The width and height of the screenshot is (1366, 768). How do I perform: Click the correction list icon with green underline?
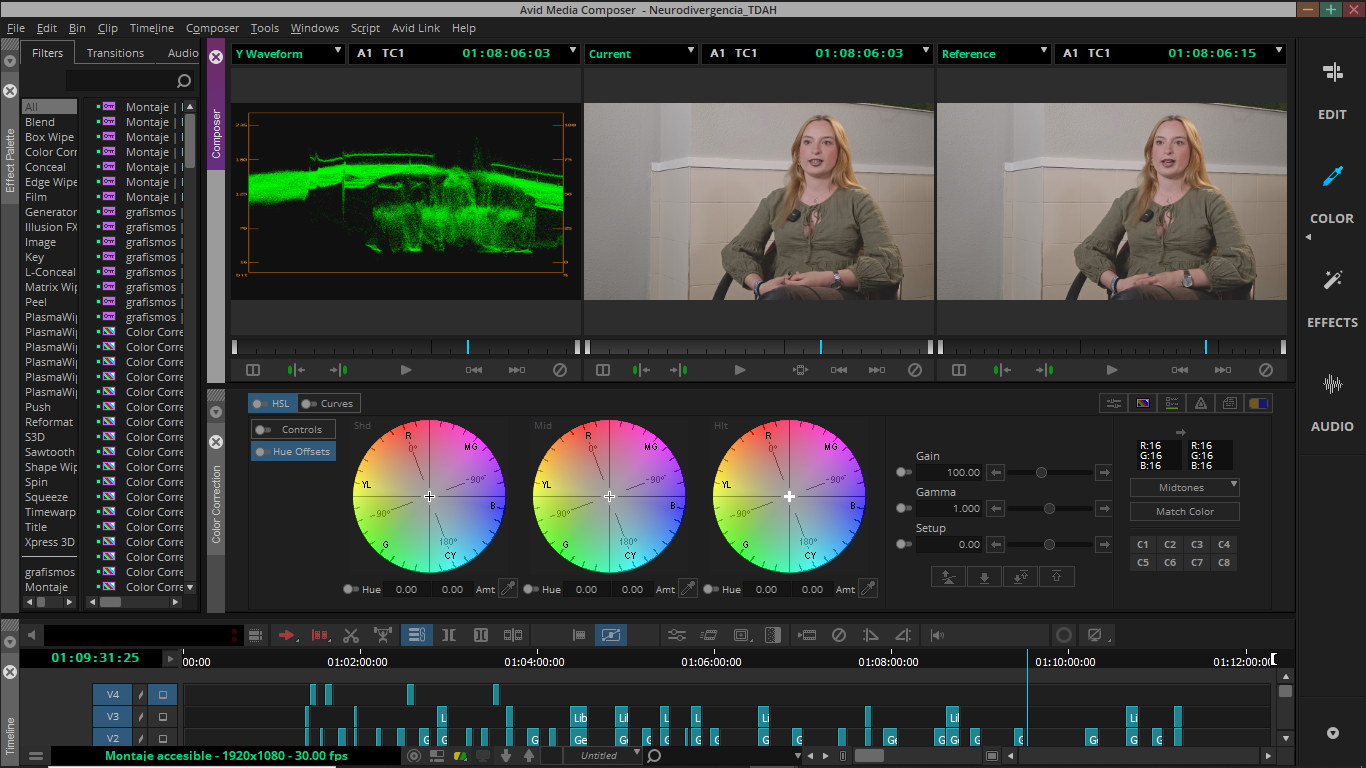[1171, 403]
